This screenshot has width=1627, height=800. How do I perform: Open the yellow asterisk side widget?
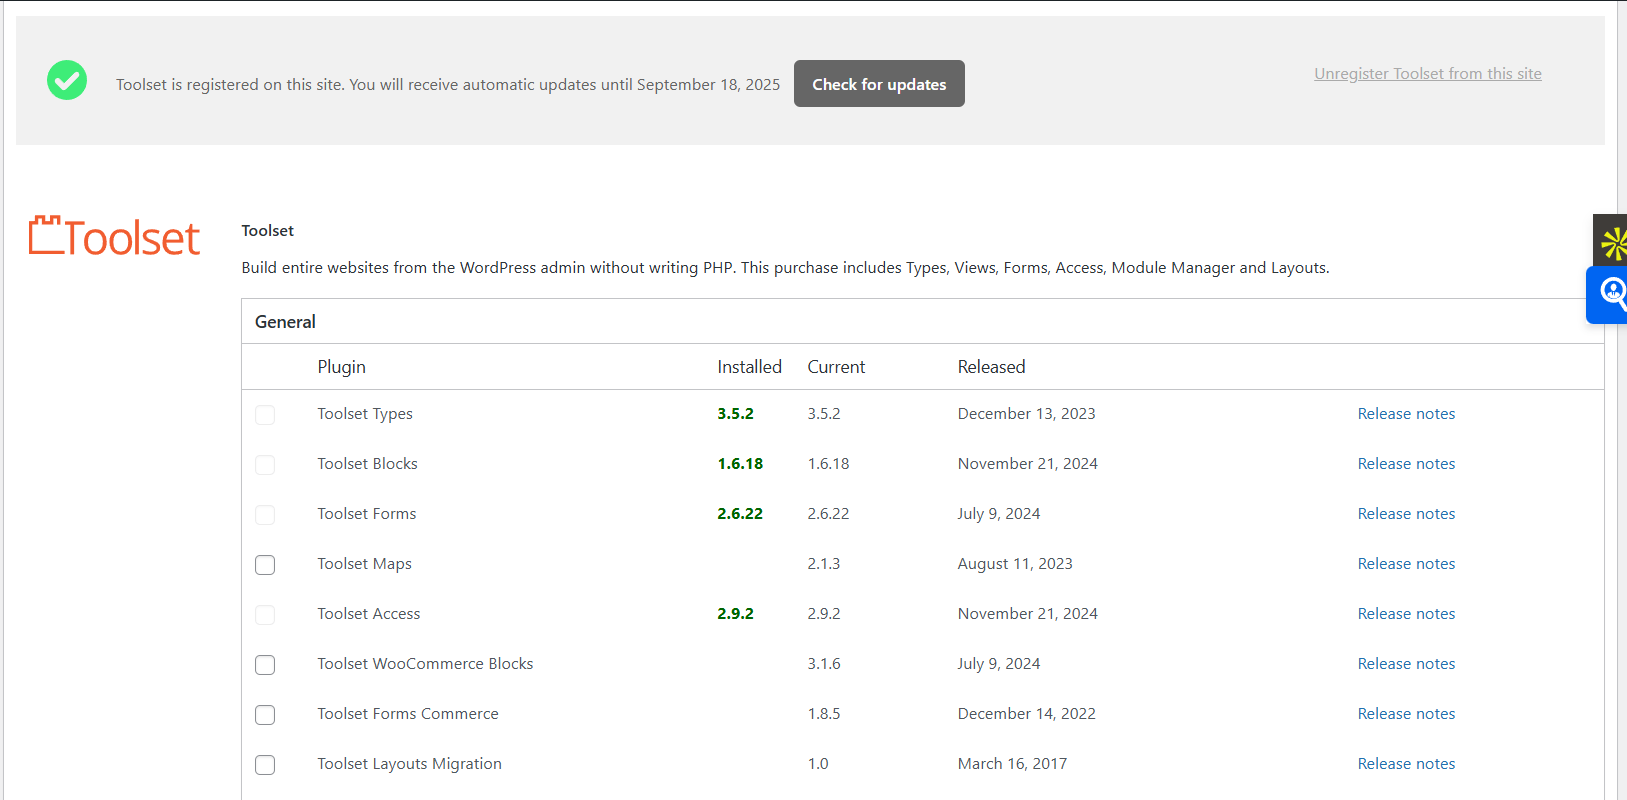tap(1611, 241)
